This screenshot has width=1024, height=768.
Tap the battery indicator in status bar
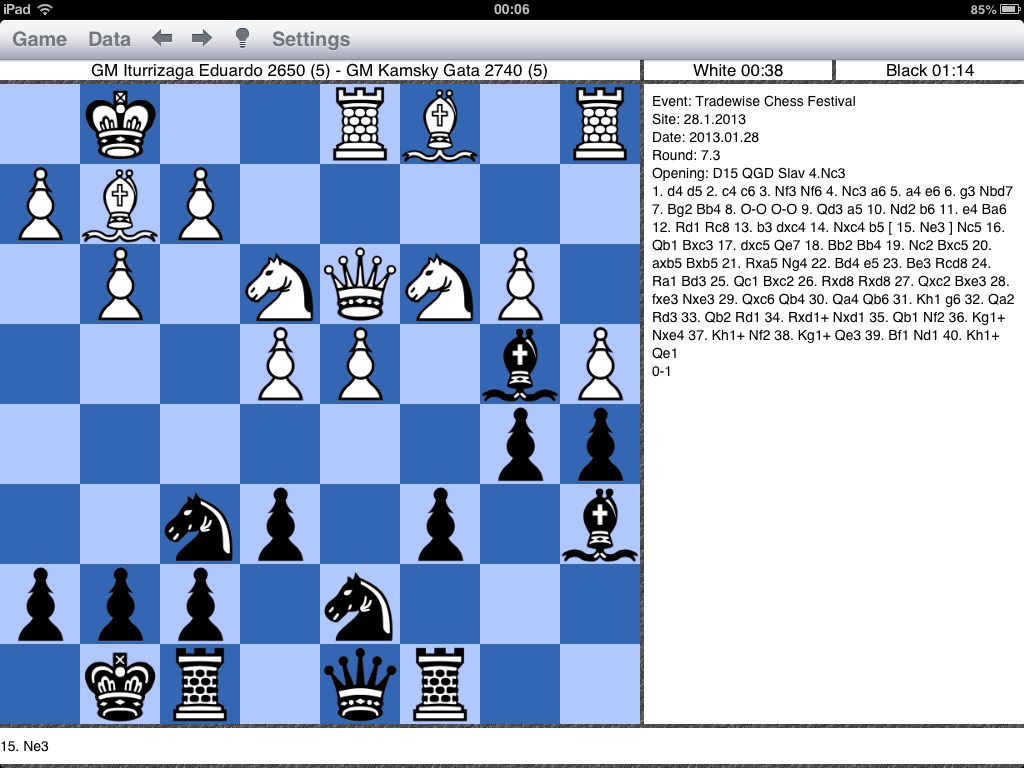pyautogui.click(x=1003, y=9)
